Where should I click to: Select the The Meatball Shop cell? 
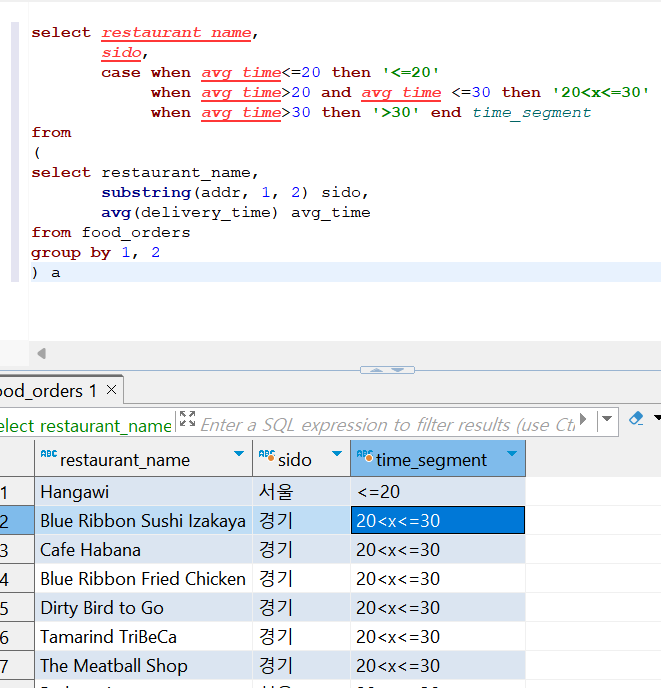coord(144,666)
